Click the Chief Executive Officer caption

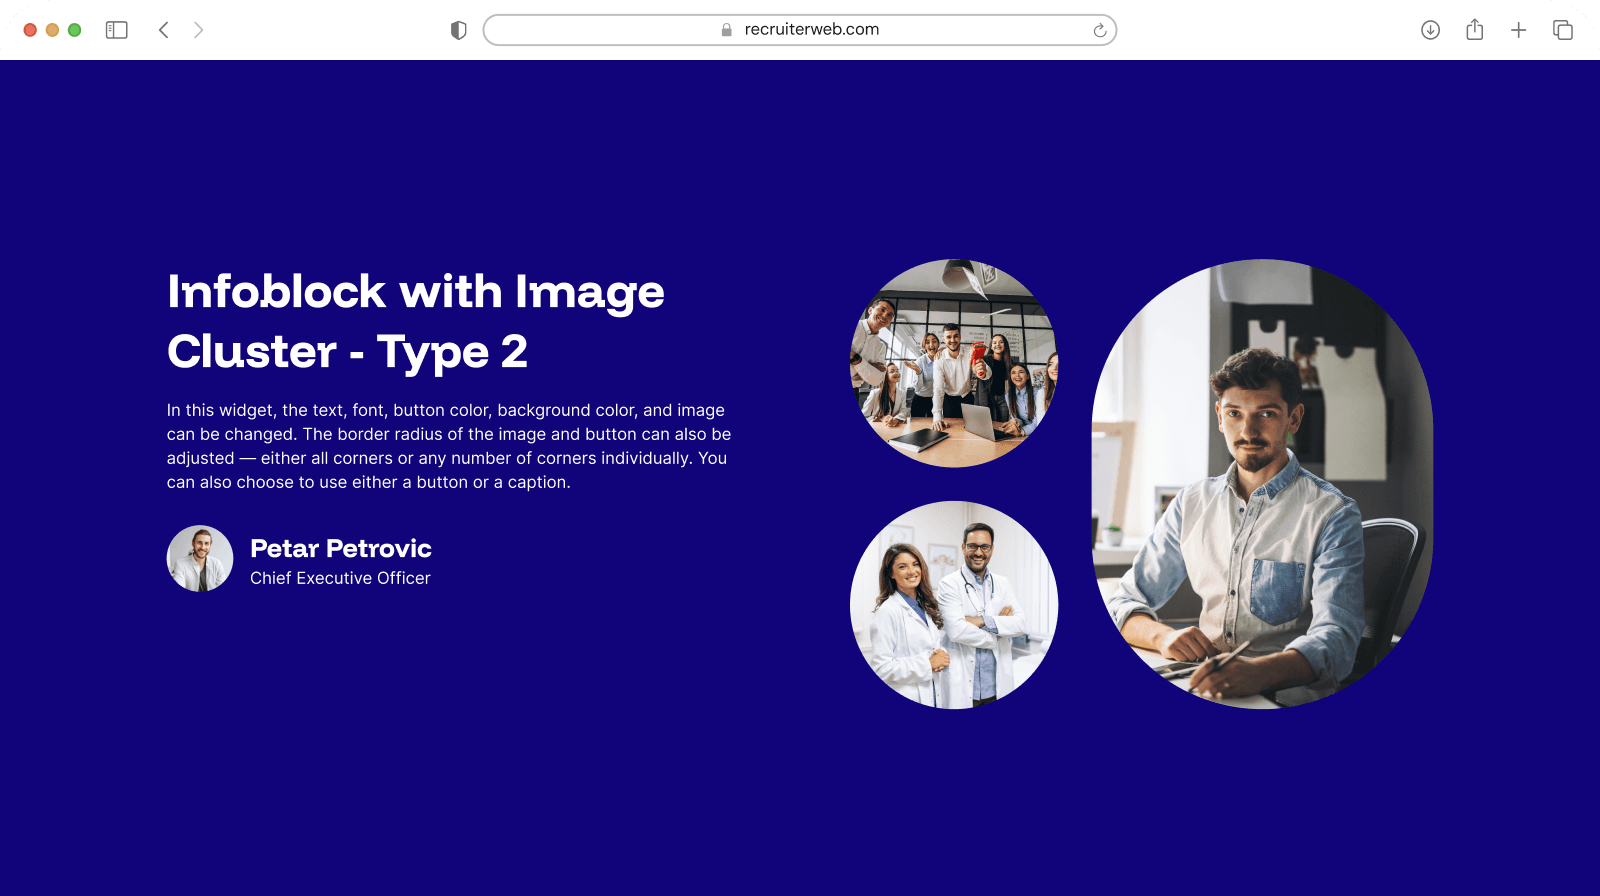coord(340,578)
